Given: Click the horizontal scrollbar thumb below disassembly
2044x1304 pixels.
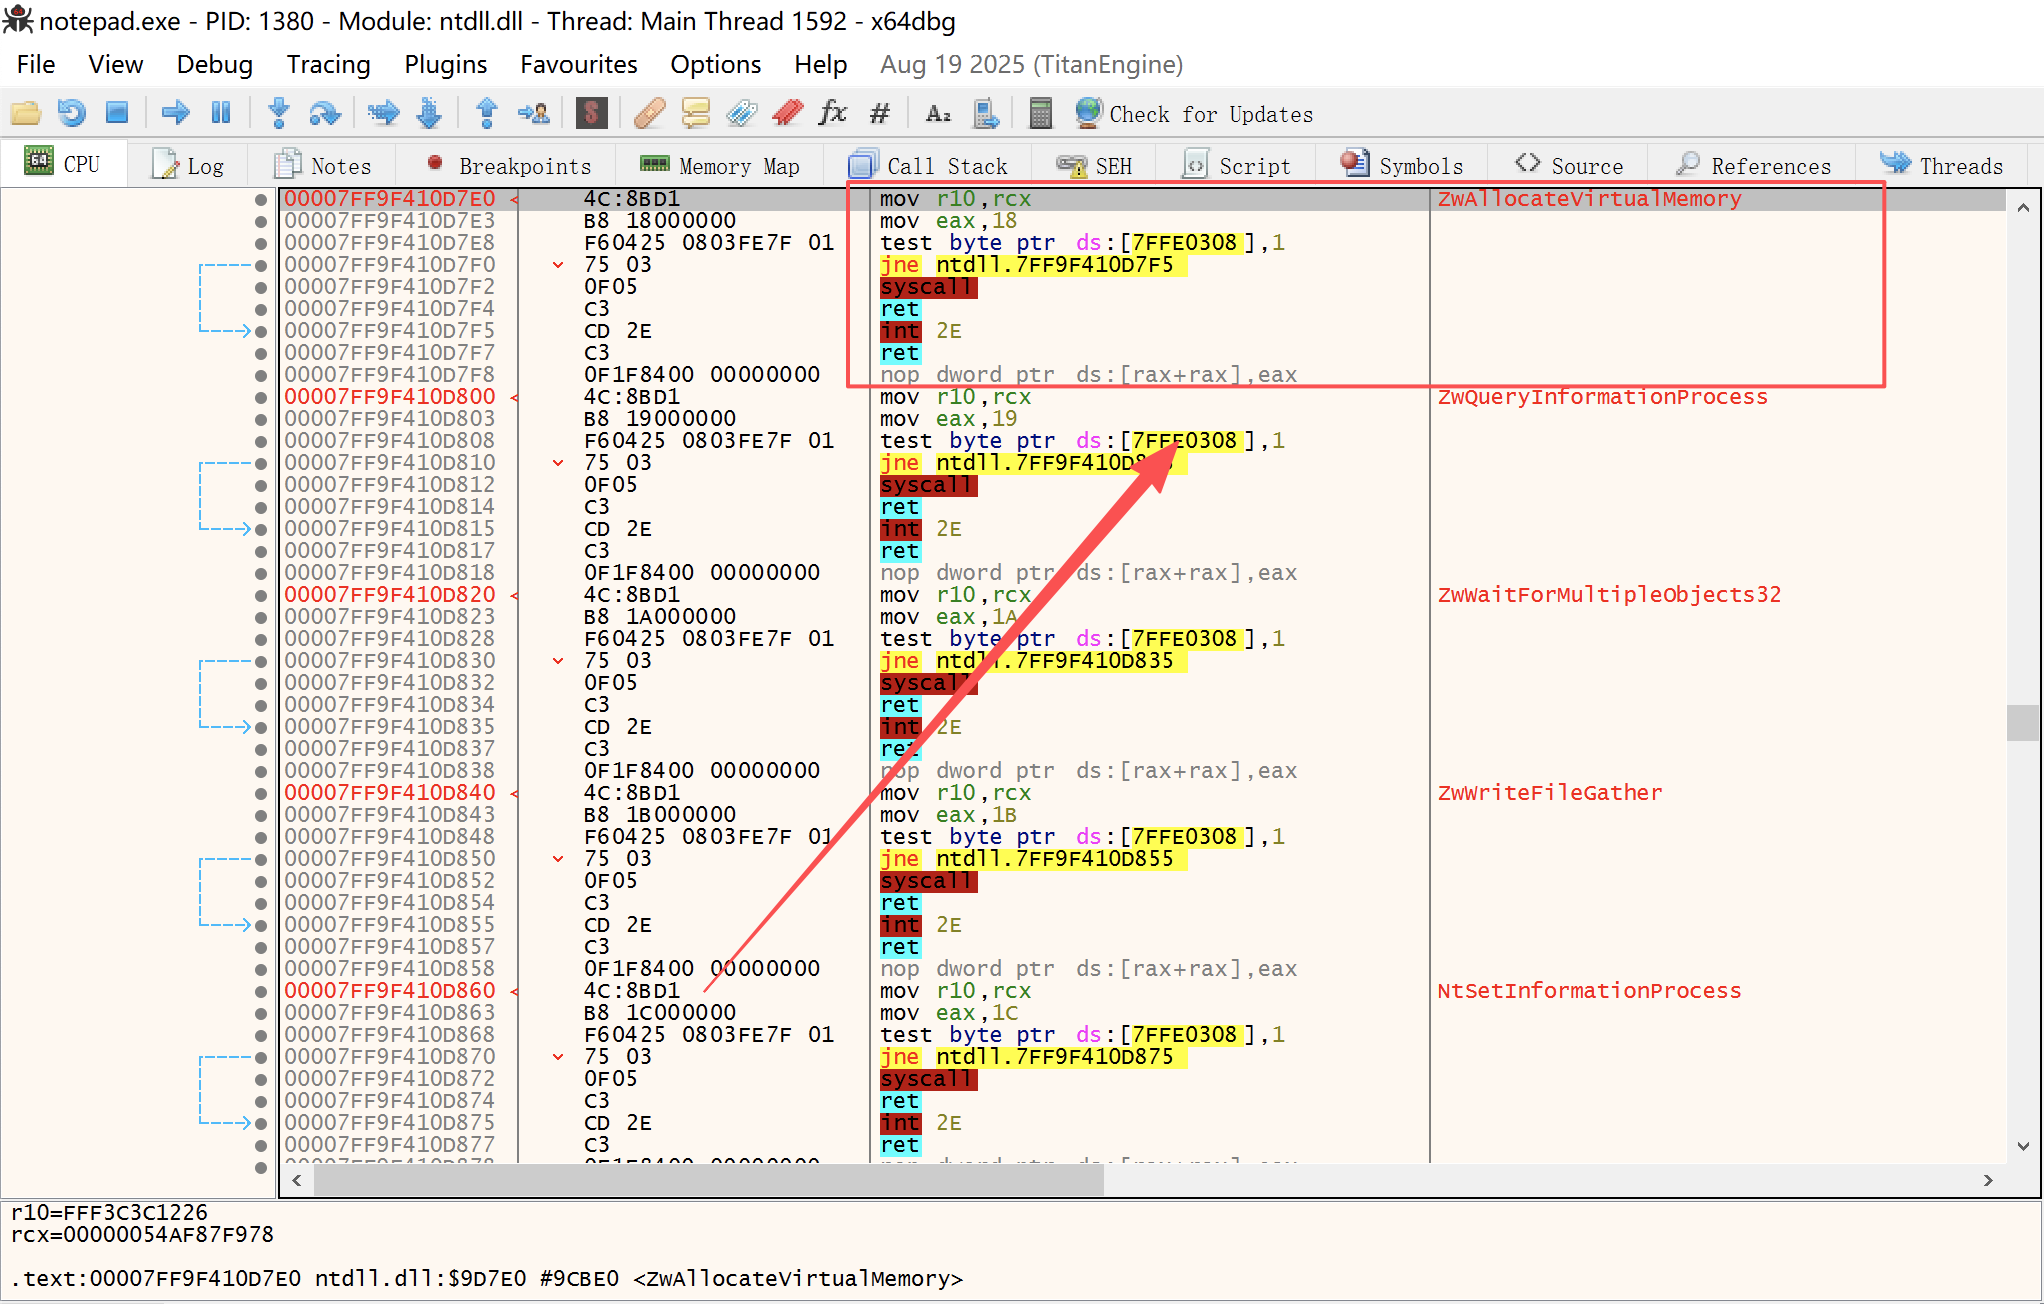Looking at the screenshot, I should [x=708, y=1181].
